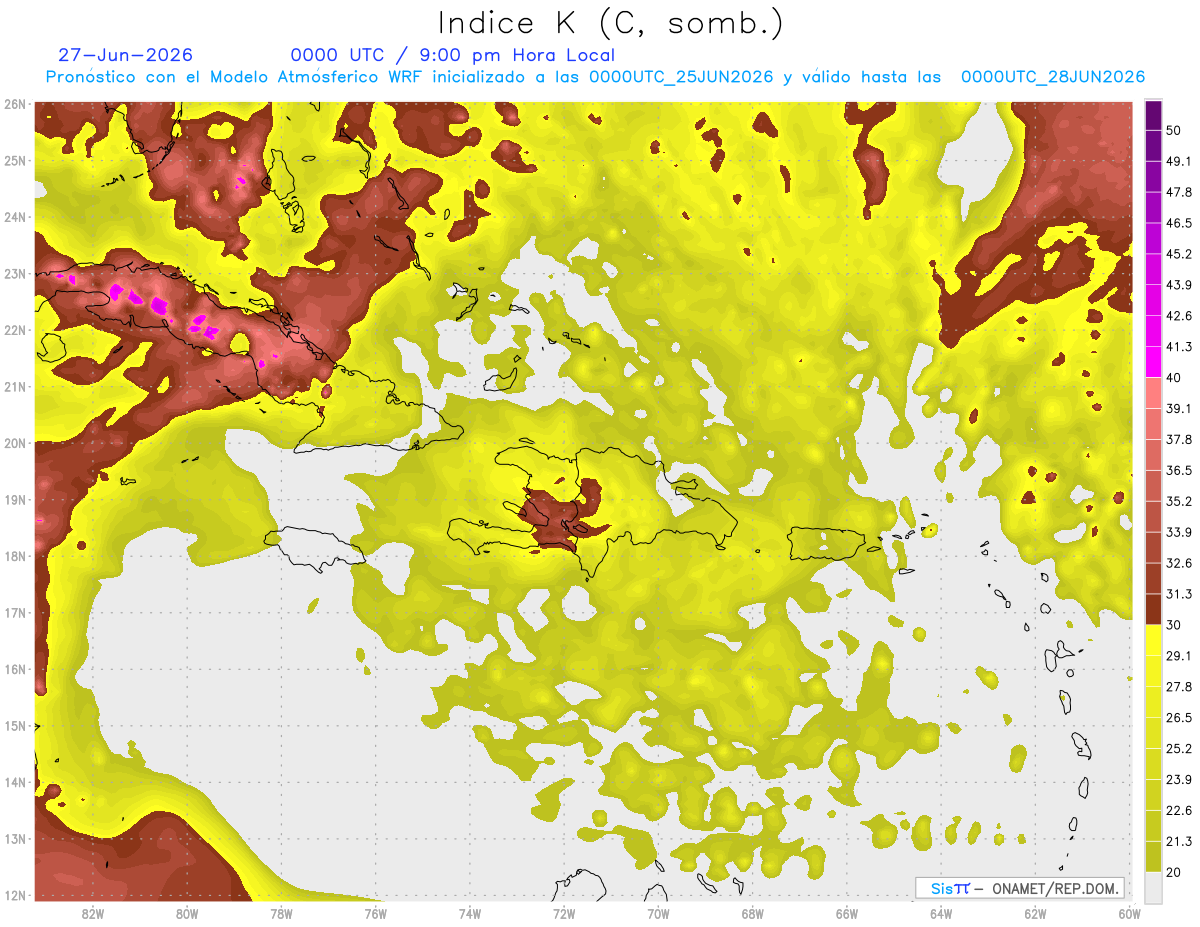Click the '36.5' color scale label
The height and width of the screenshot is (927, 1200).
click(x=1179, y=470)
